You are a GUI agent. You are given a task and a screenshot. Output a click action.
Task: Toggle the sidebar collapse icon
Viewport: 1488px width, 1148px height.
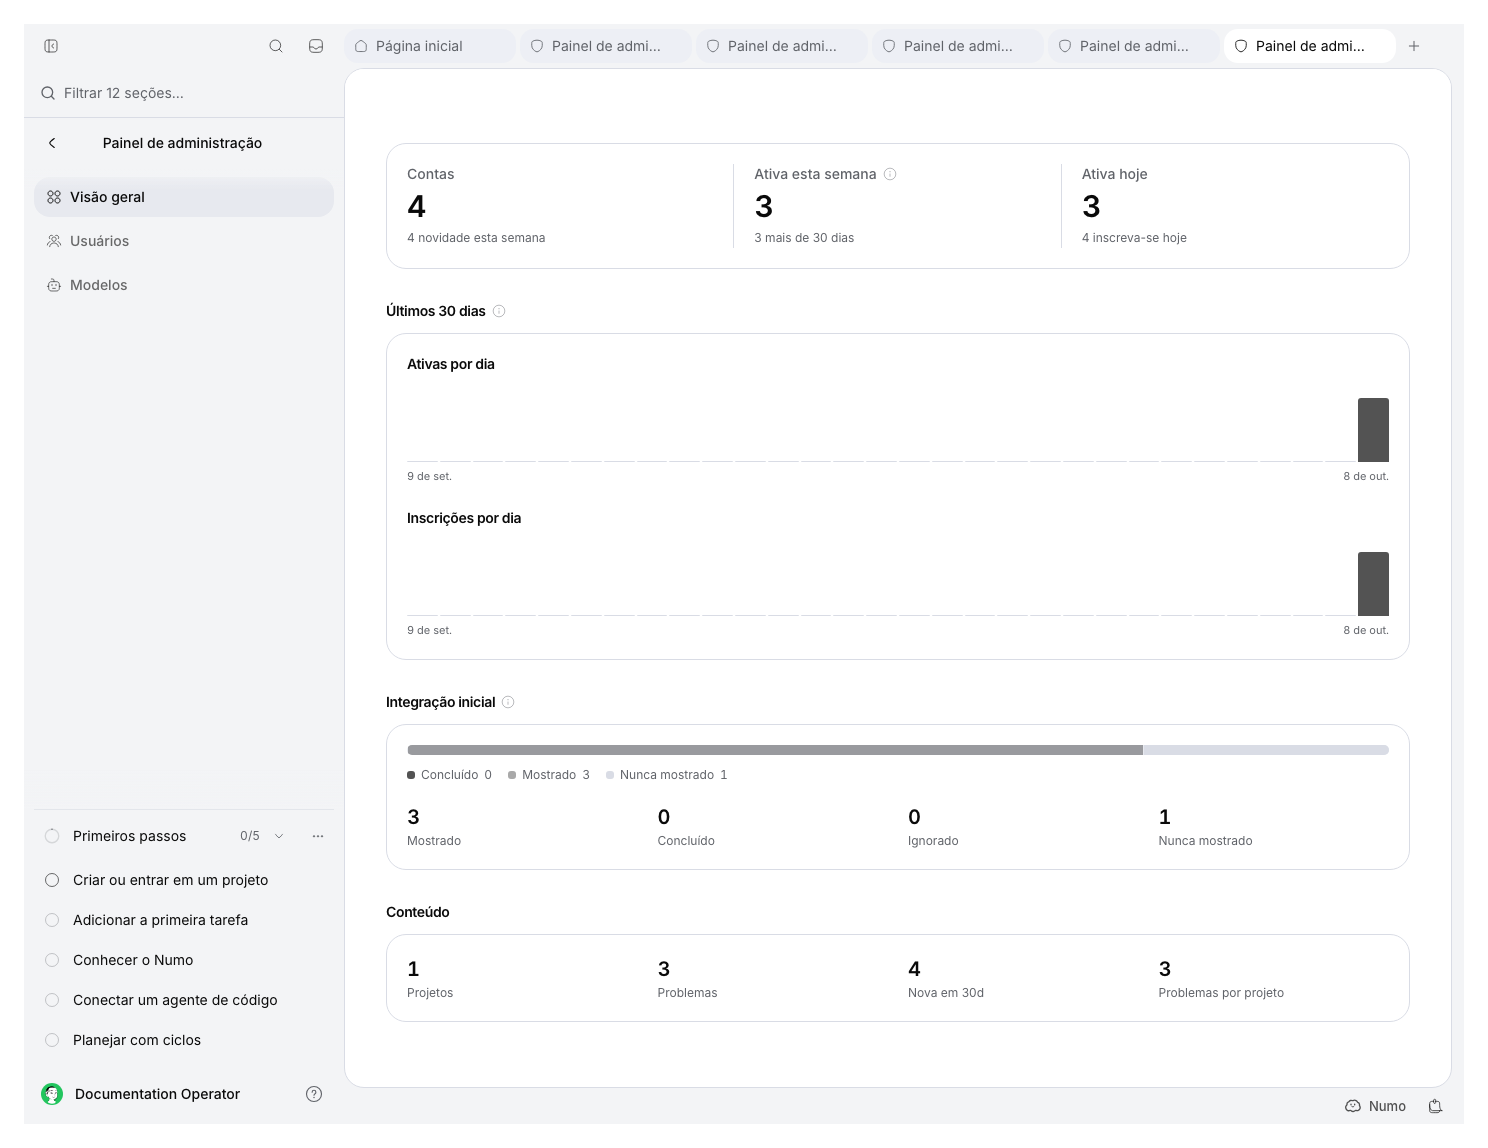point(51,46)
